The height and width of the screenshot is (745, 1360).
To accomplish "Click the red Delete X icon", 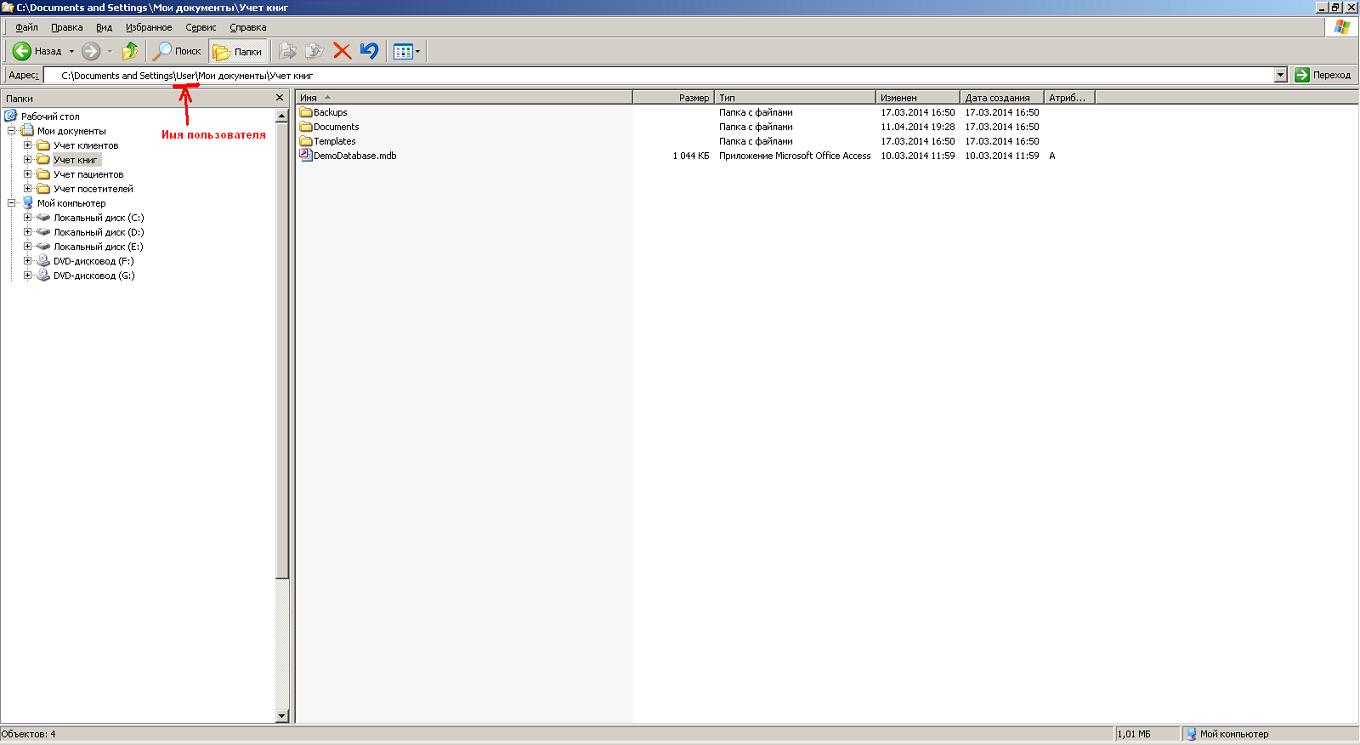I will [x=342, y=51].
